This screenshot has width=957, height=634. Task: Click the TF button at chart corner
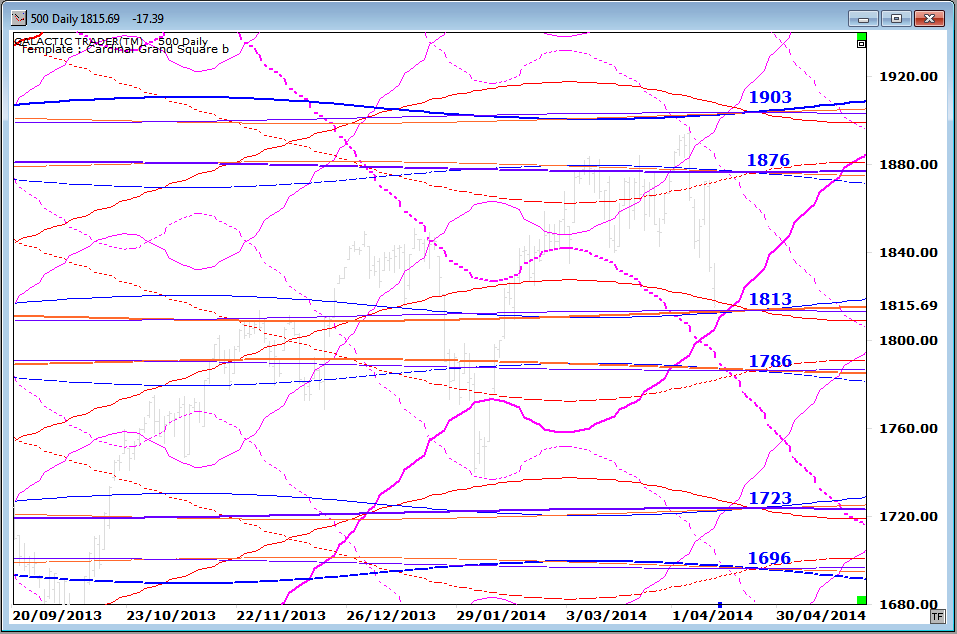(x=937, y=617)
